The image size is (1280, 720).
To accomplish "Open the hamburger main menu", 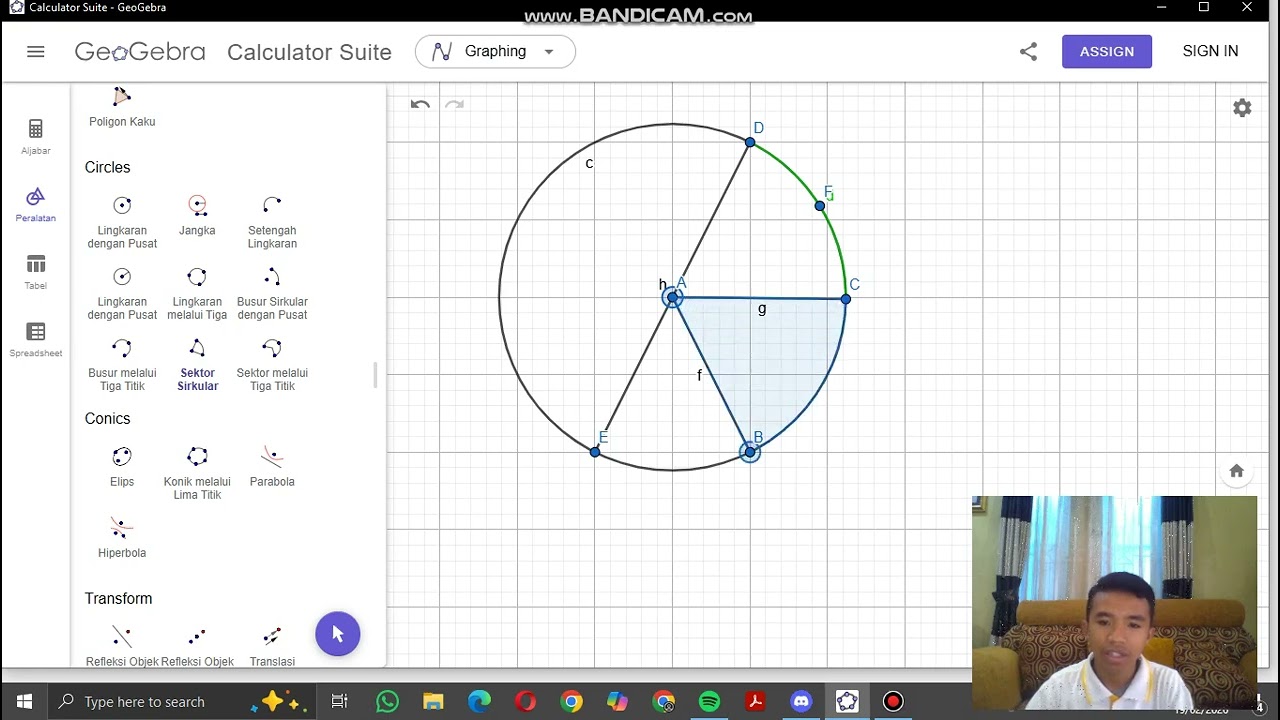I will pyautogui.click(x=36, y=51).
